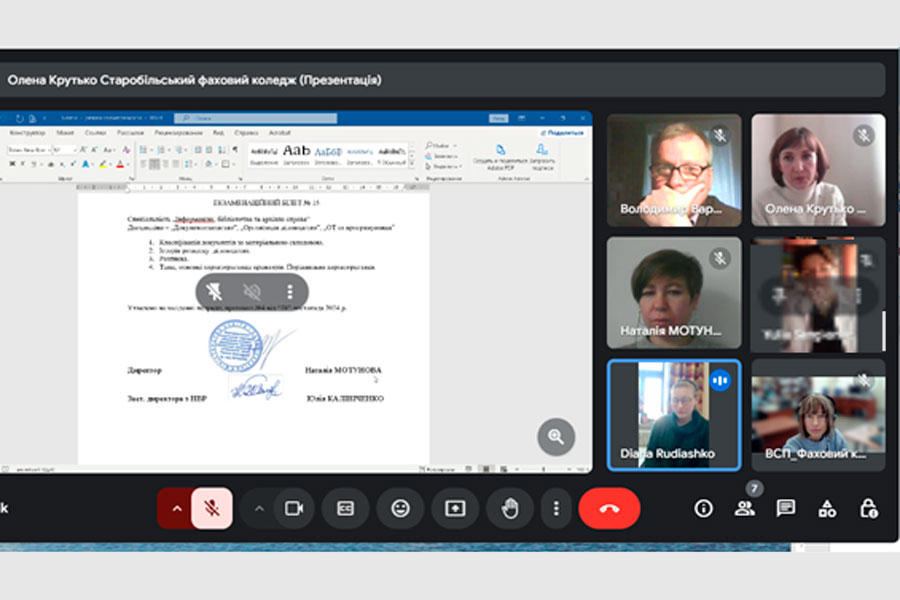
Task: Click Sort icon in Word paragraph group
Action: click(222, 150)
